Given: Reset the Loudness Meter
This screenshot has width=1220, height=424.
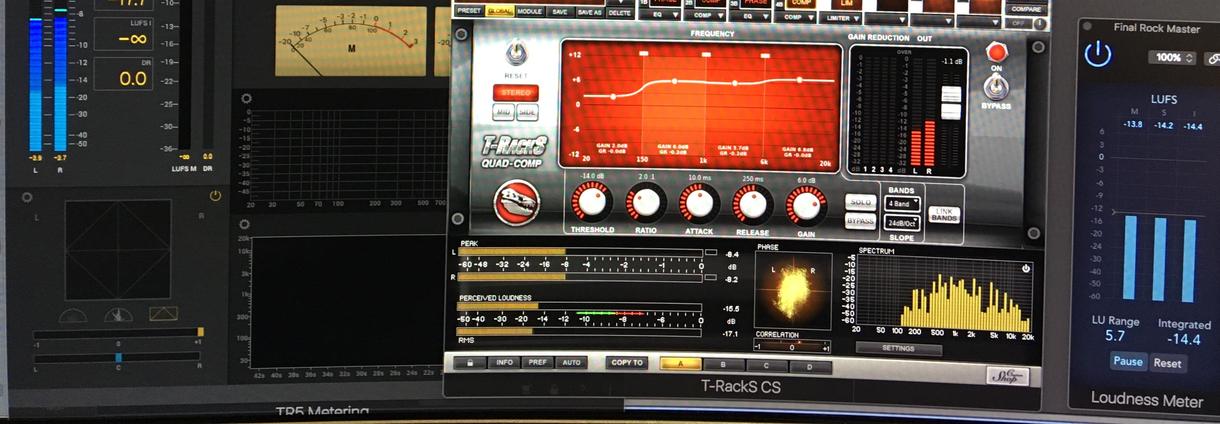Looking at the screenshot, I should (x=1166, y=363).
